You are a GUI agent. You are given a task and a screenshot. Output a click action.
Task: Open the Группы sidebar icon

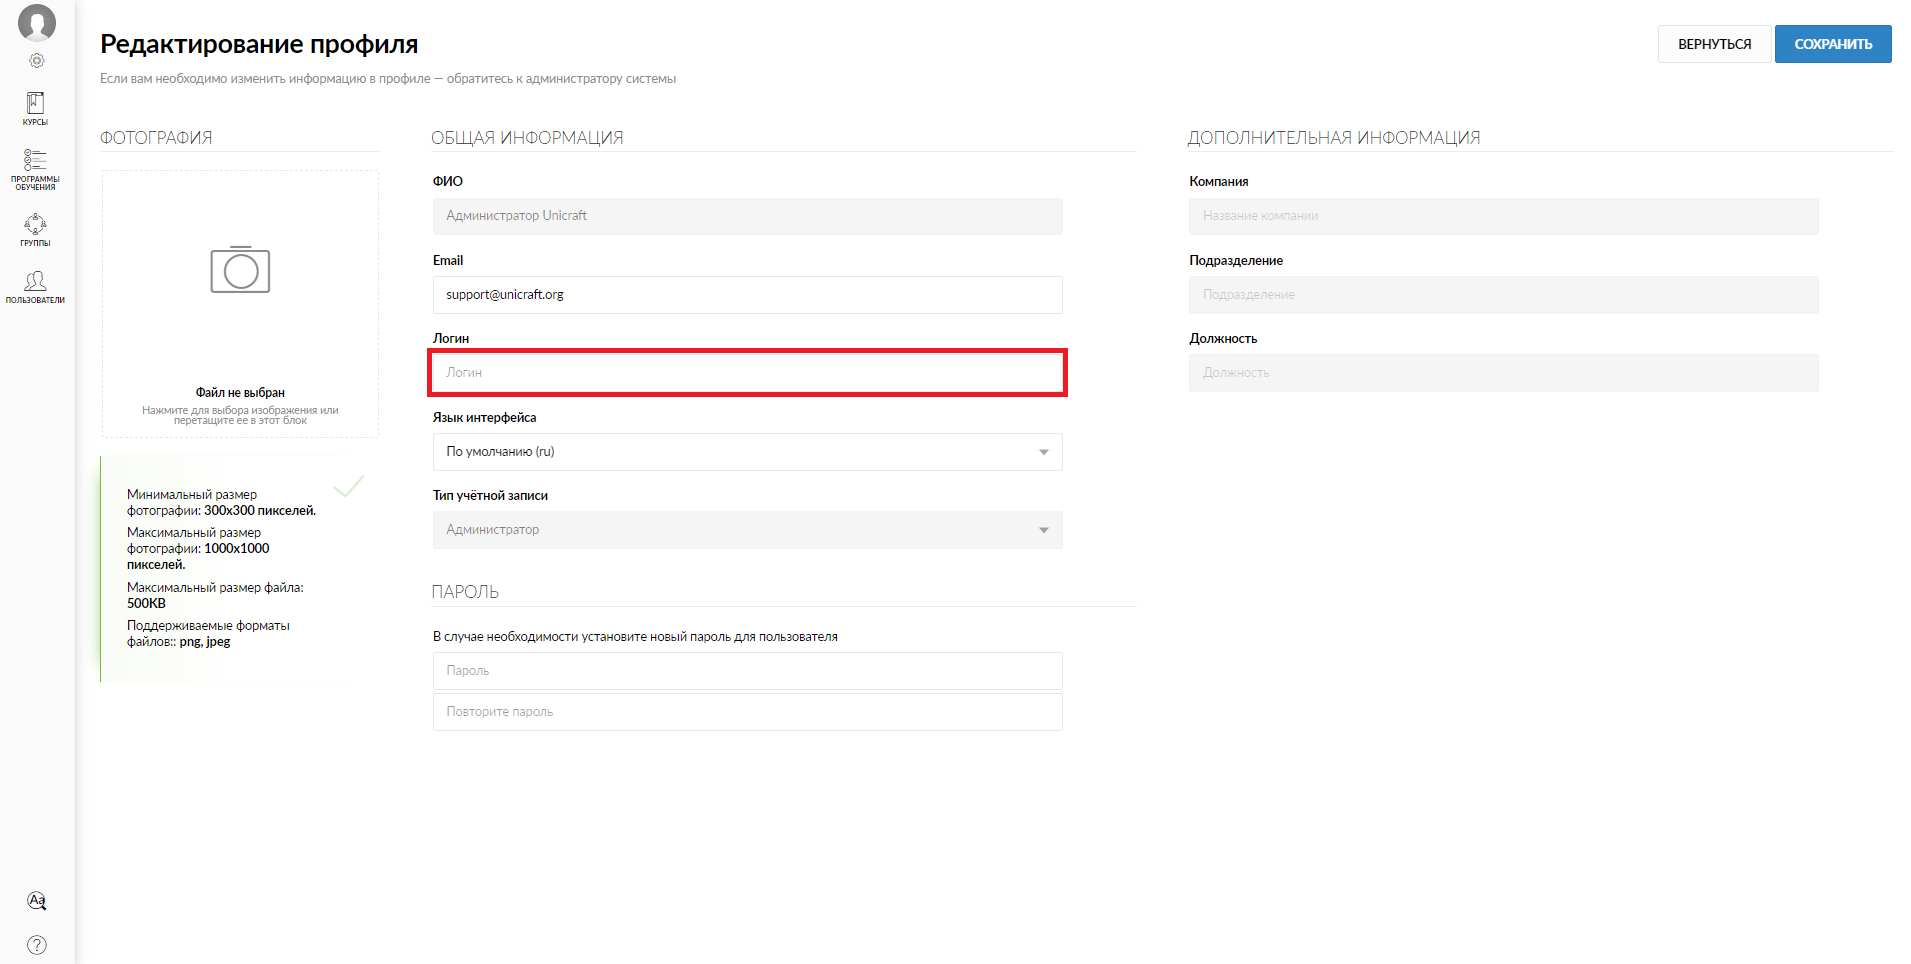click(x=35, y=229)
